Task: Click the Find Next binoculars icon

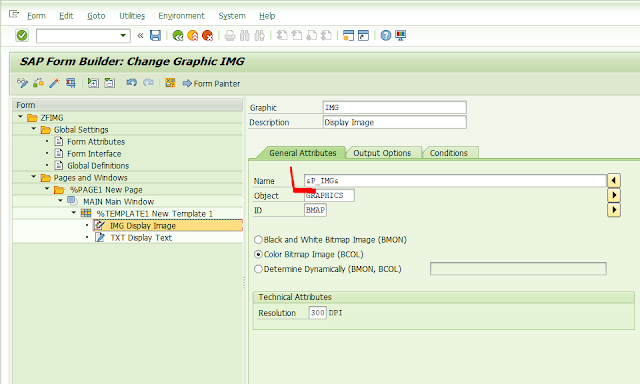Action: [x=260, y=36]
